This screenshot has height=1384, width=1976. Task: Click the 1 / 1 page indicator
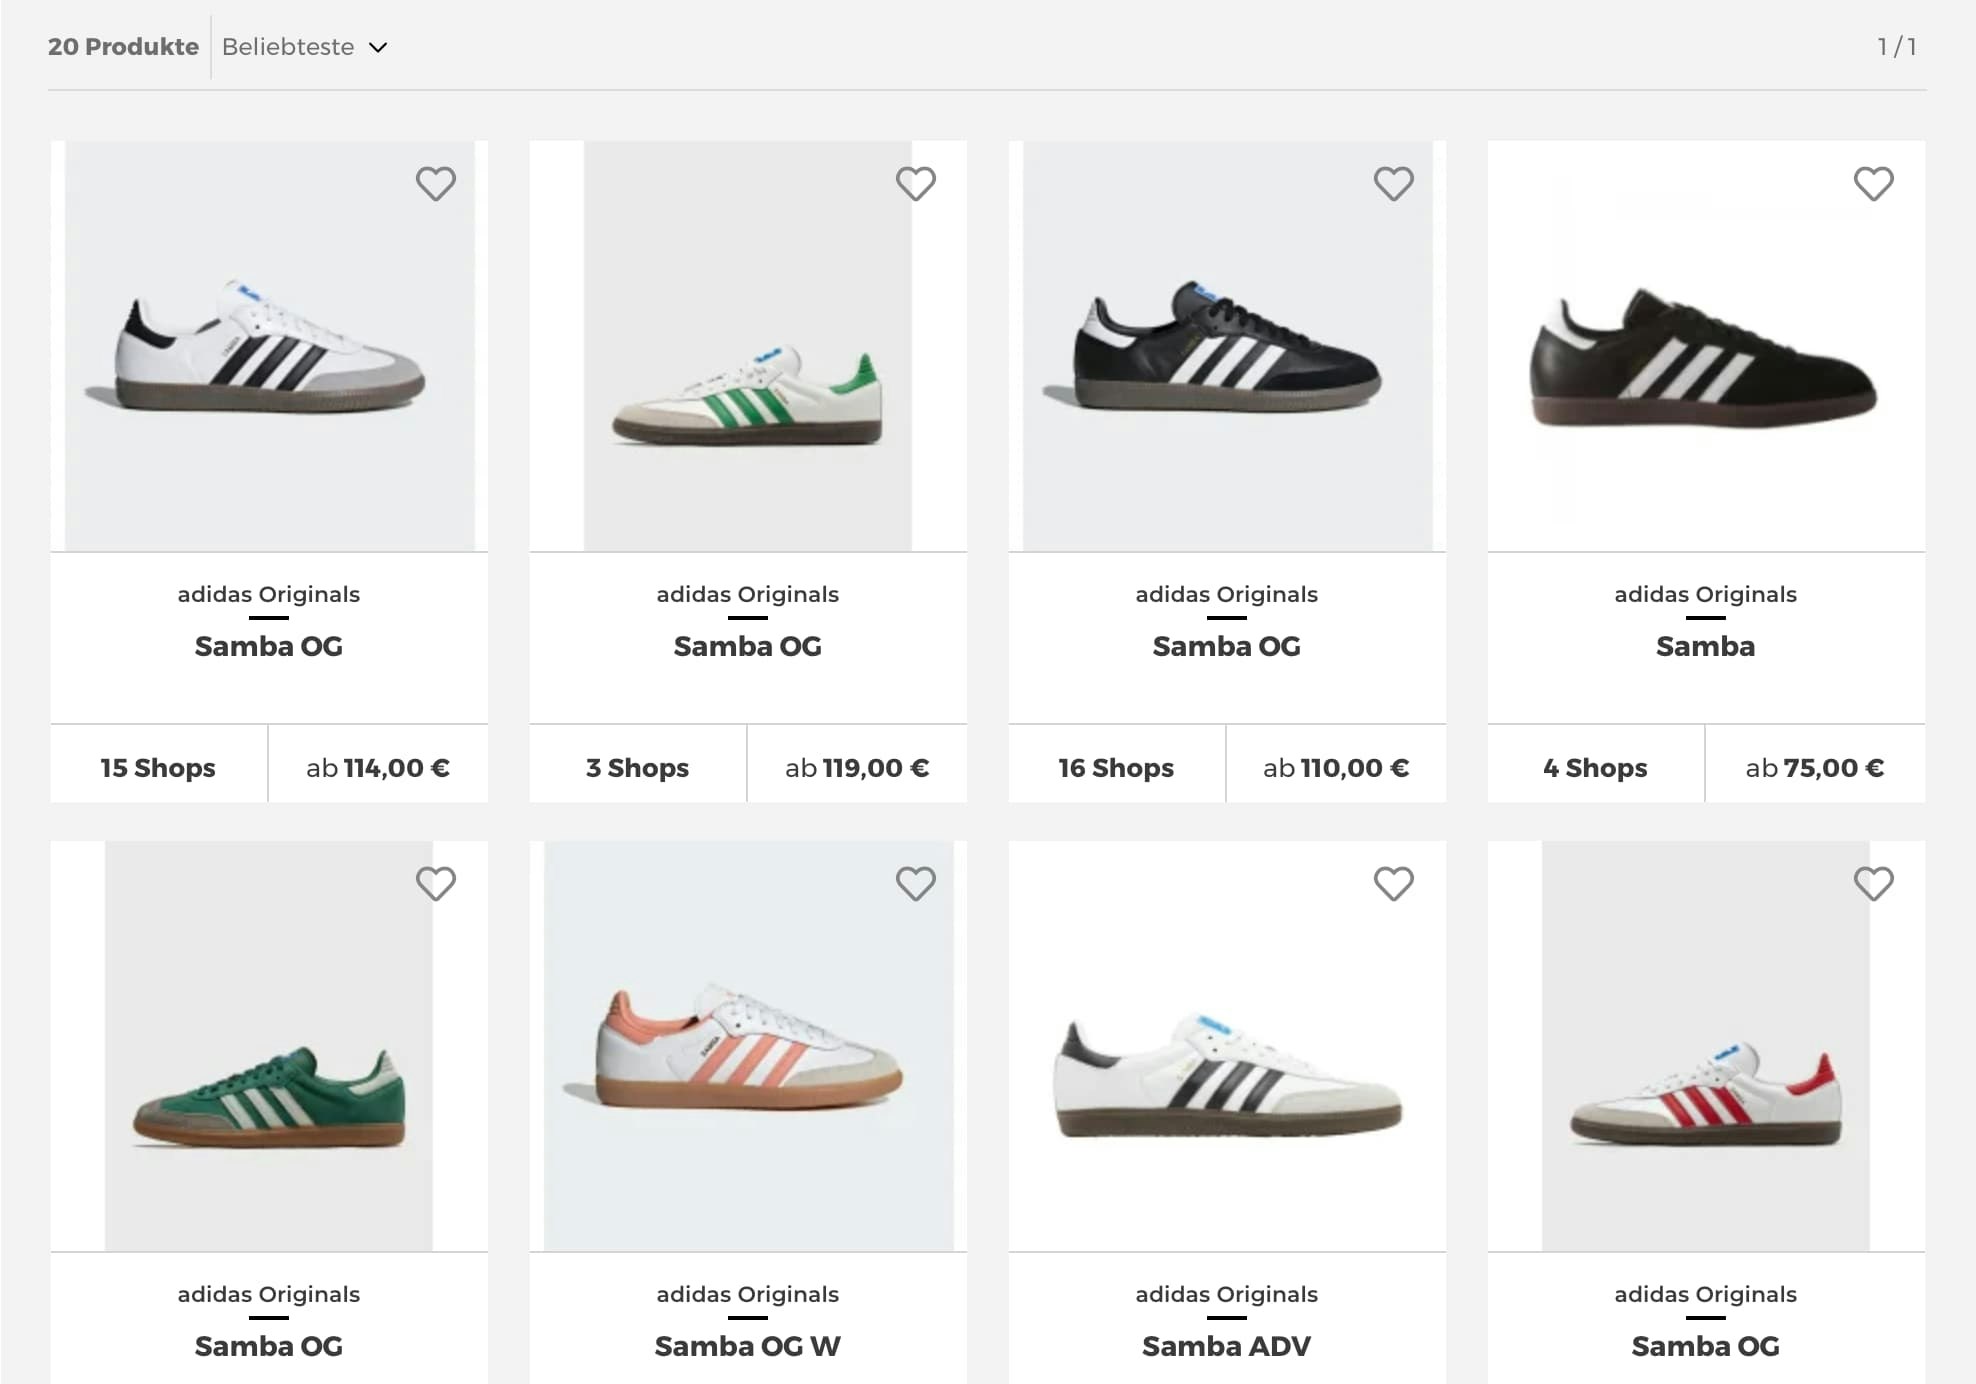[1897, 47]
